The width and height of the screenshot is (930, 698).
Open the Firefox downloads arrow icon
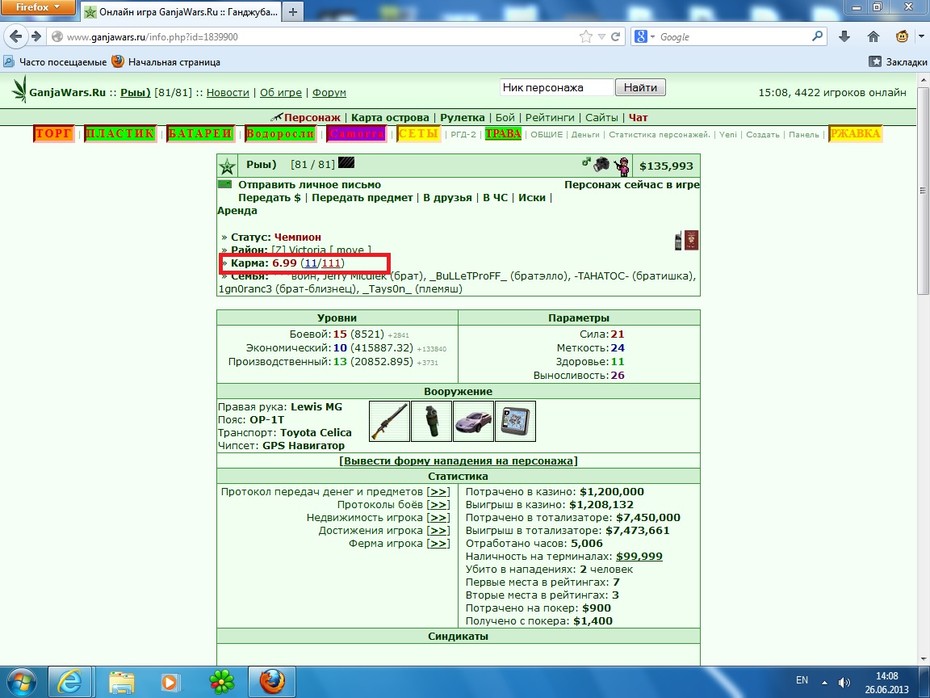[845, 37]
